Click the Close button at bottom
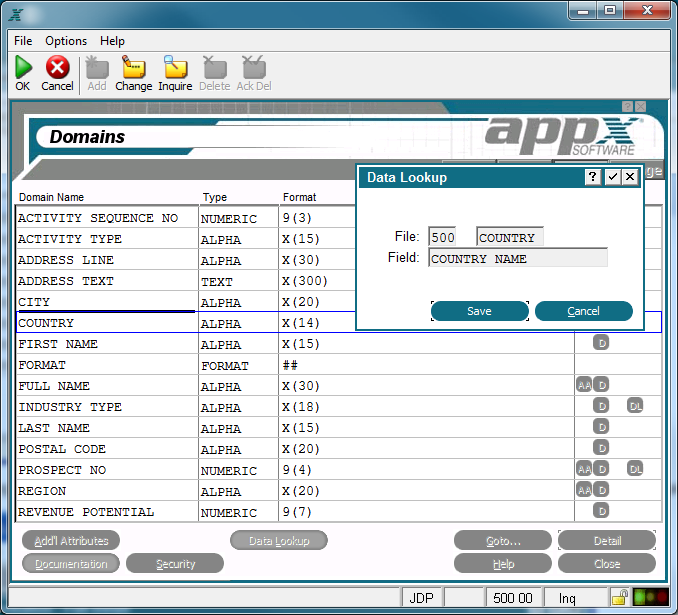This screenshot has width=678, height=615. tap(607, 564)
